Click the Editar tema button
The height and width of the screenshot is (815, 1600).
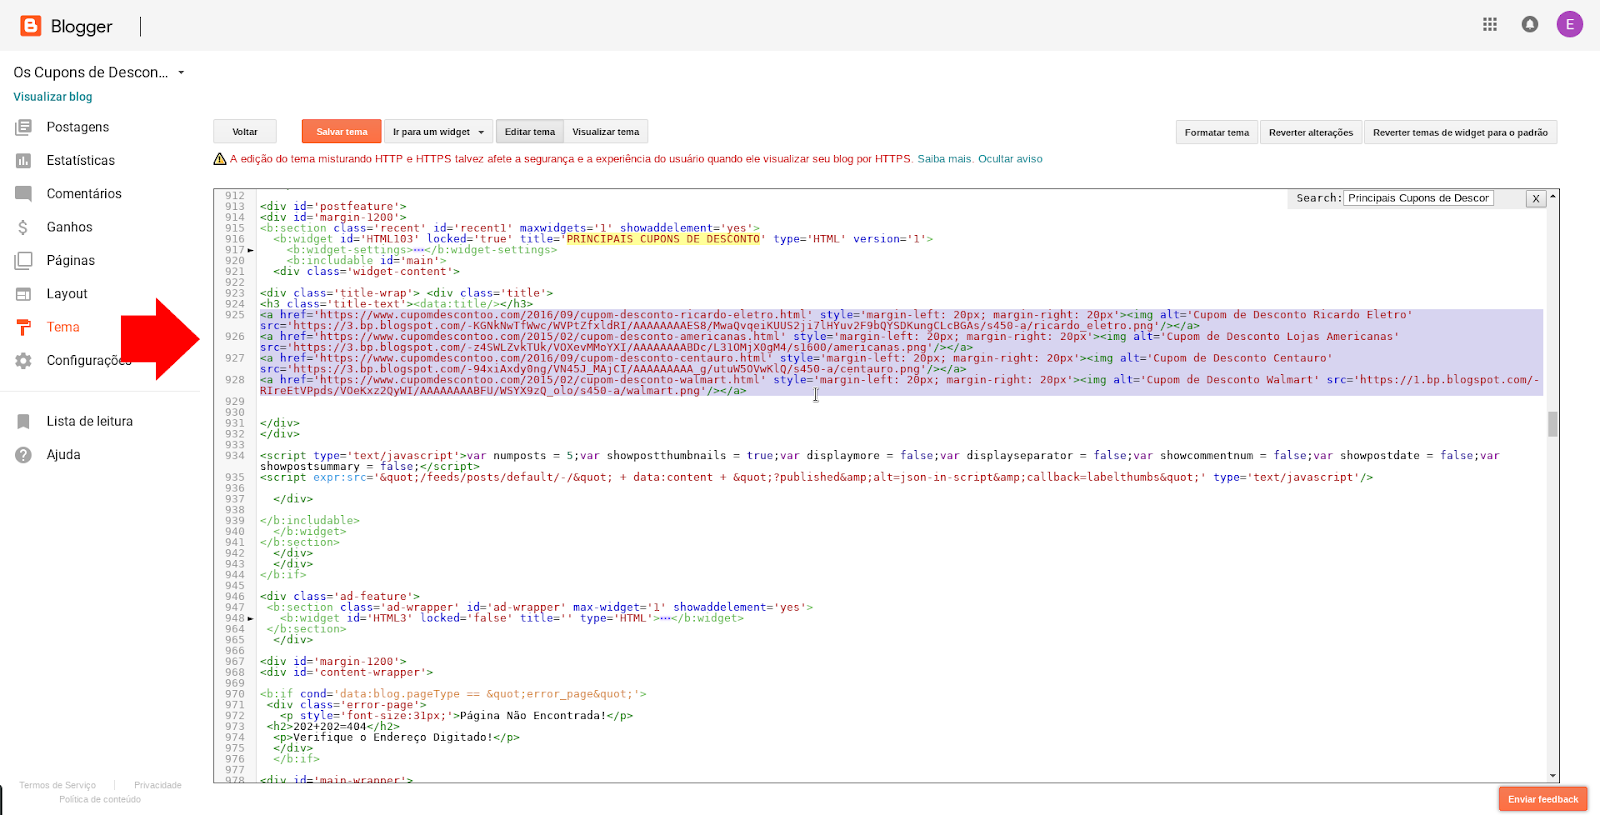(530, 132)
